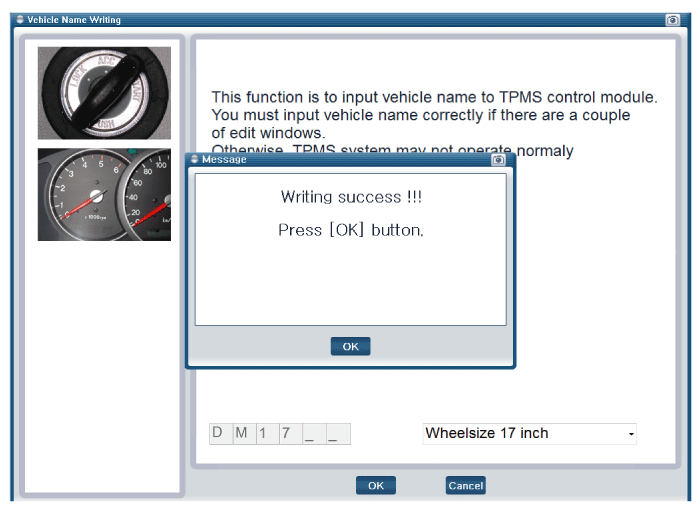Expand the wheel size dropdown arrow
This screenshot has height=509, width=700.
pos(631,434)
